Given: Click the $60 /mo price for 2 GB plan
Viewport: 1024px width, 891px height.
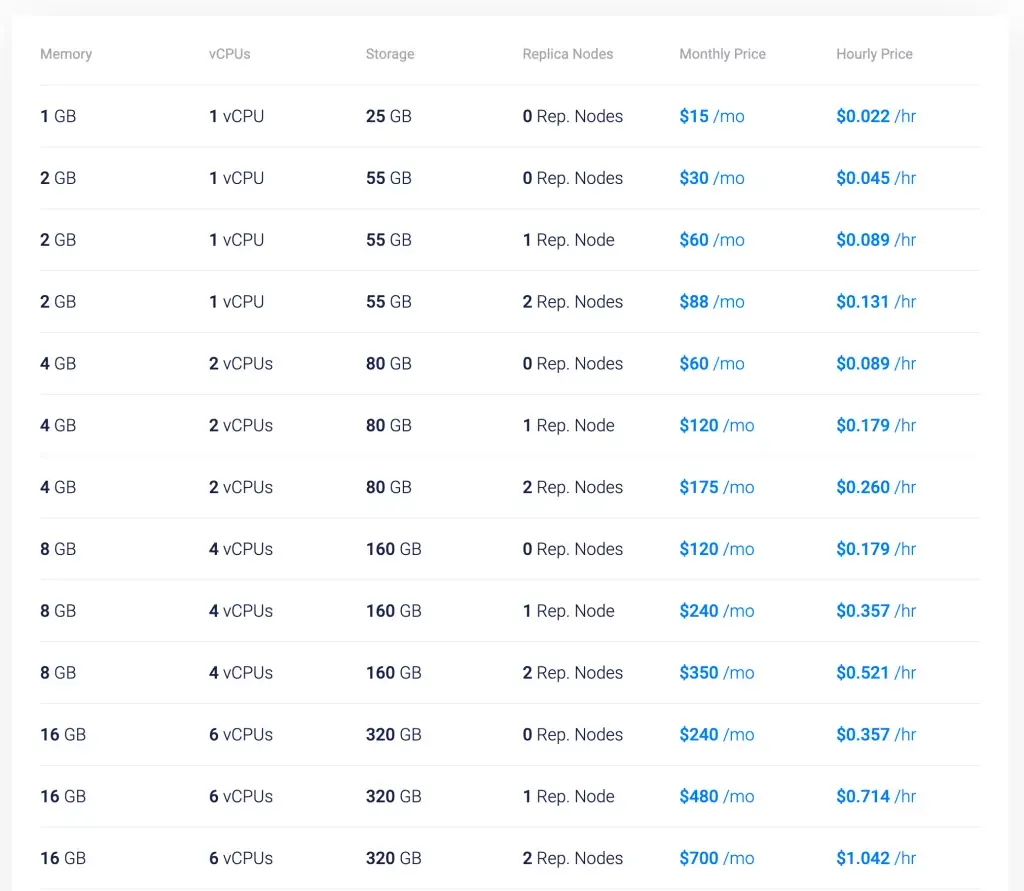Looking at the screenshot, I should [x=712, y=239].
